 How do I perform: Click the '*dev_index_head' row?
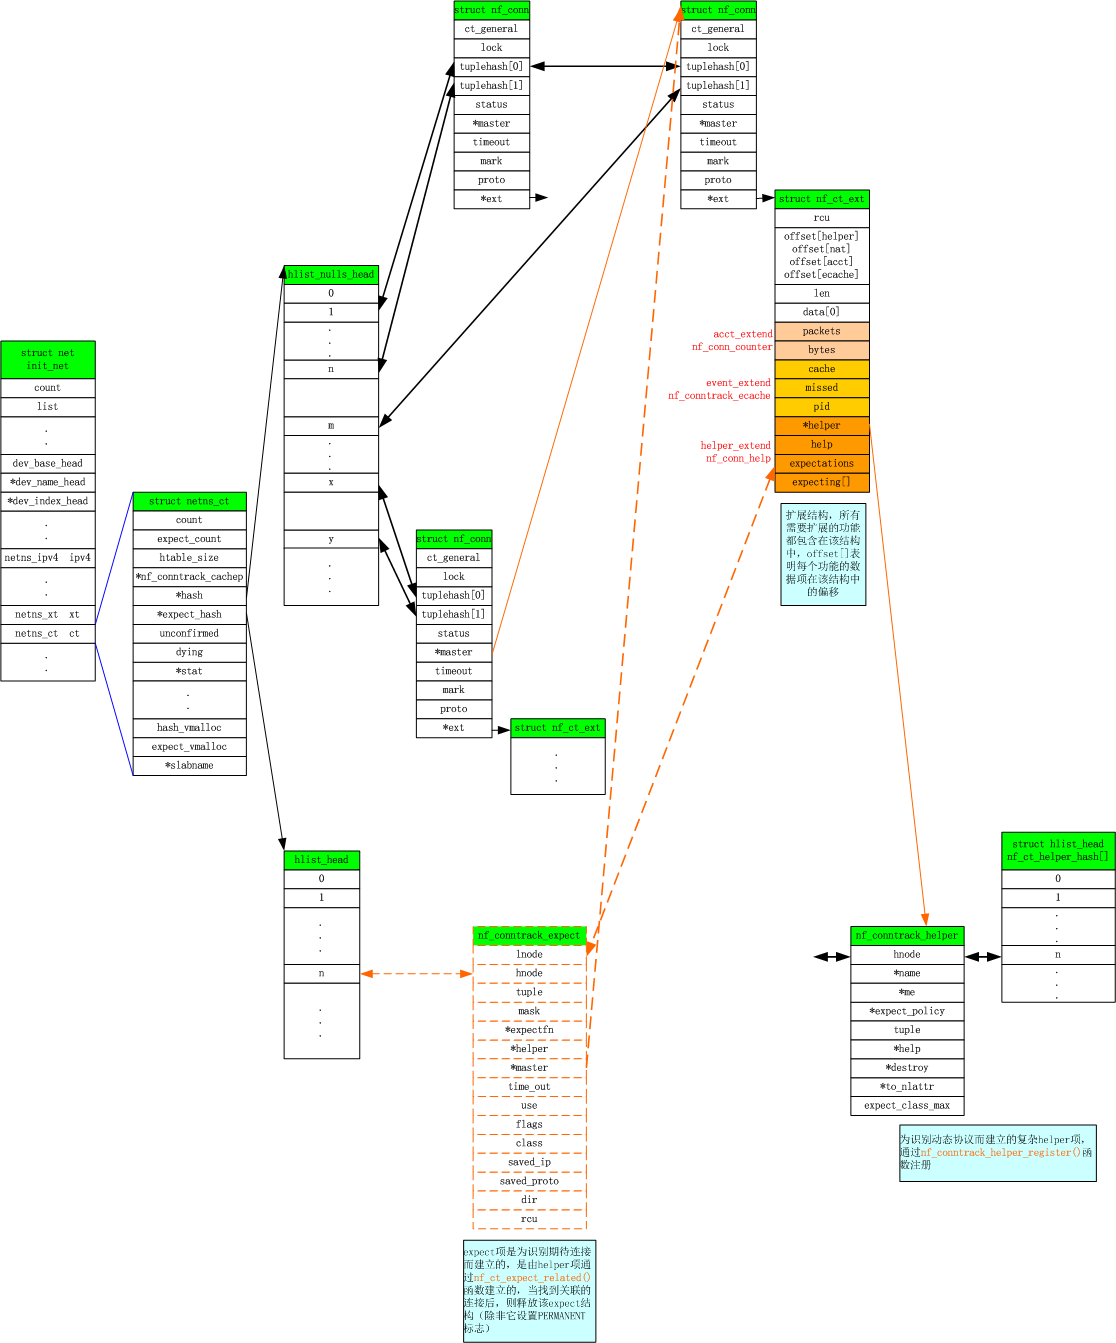tap(48, 502)
